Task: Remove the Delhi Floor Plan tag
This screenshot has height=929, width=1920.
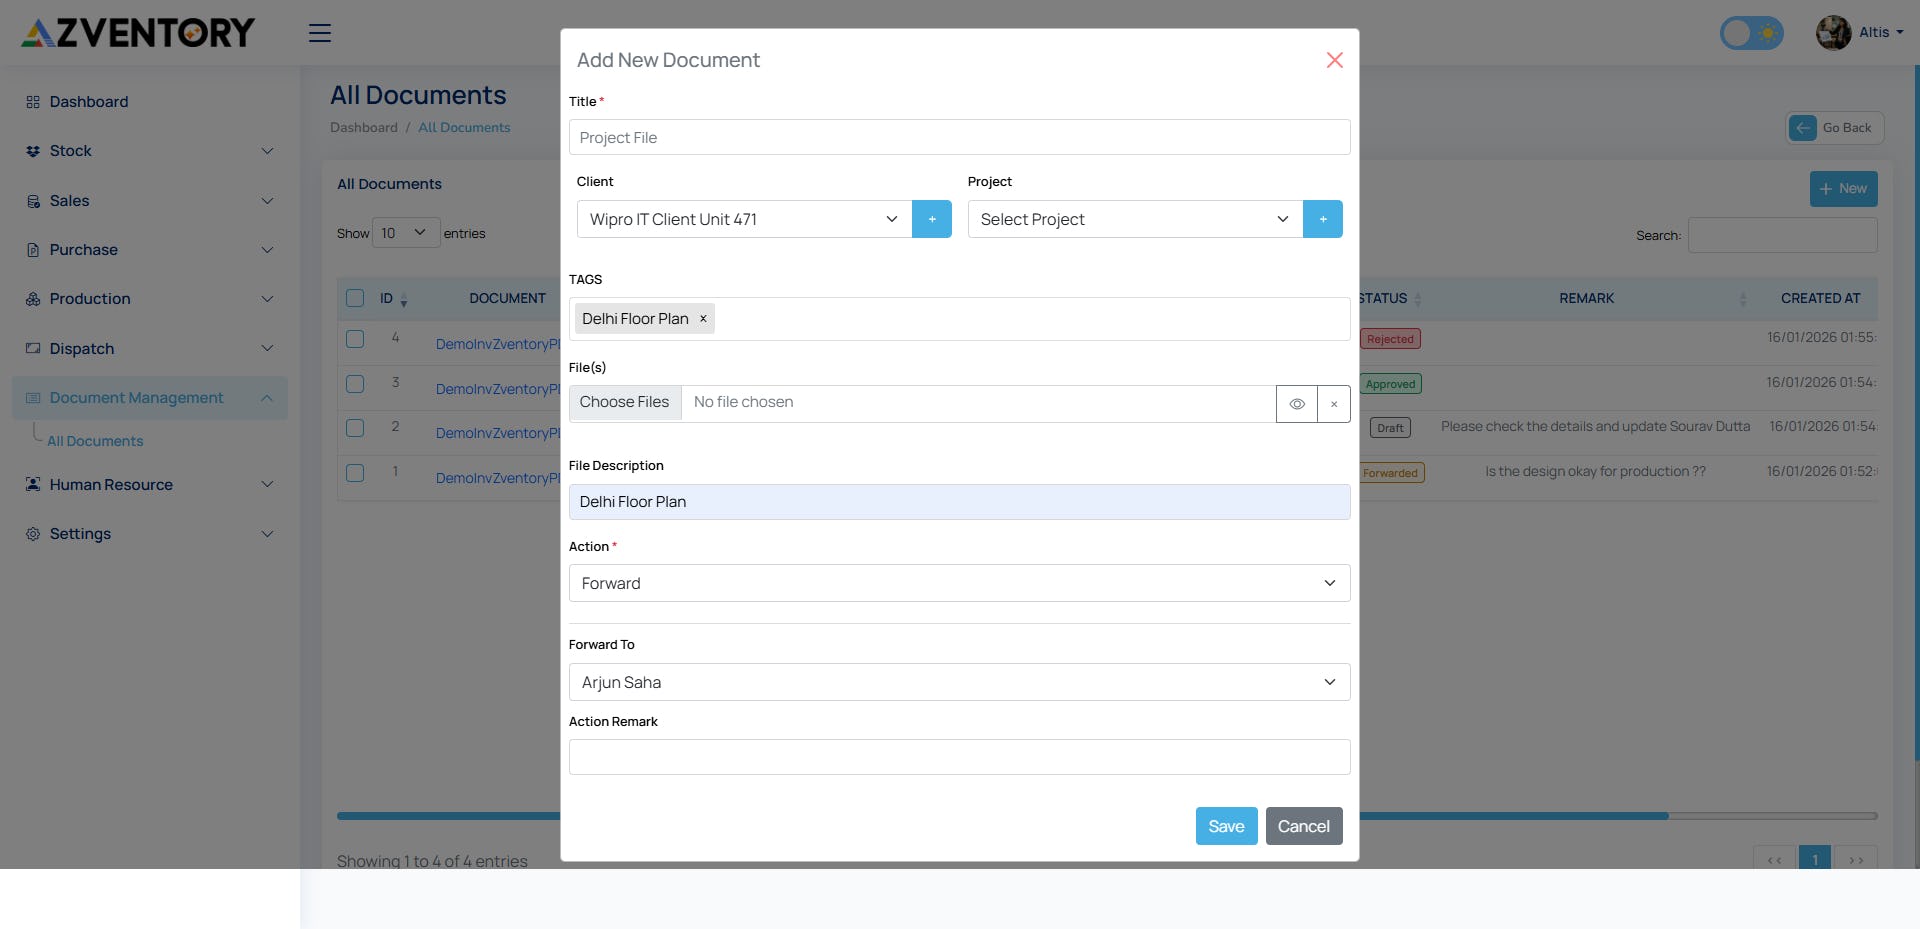Action: [x=703, y=318]
